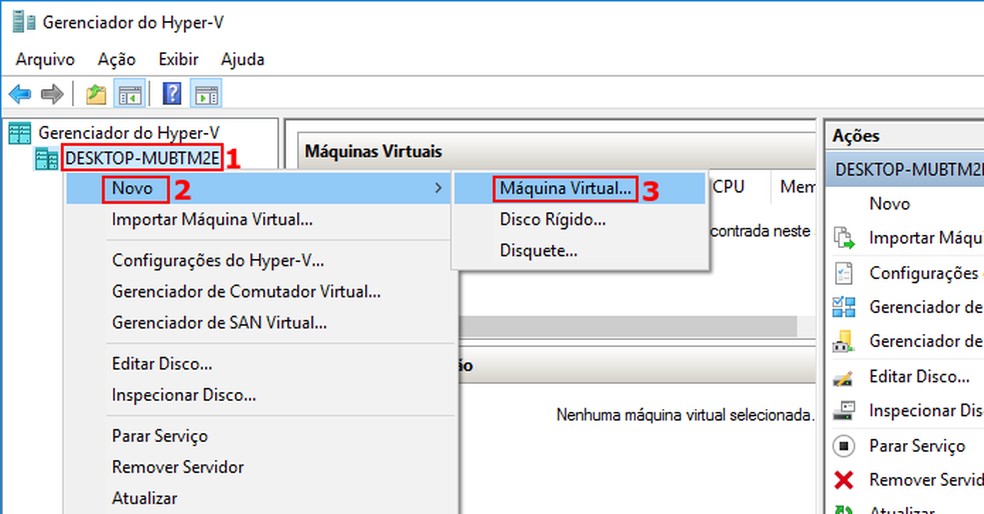Click the Hyper-V Manager title bar icon
The height and width of the screenshot is (514, 984).
click(x=24, y=22)
